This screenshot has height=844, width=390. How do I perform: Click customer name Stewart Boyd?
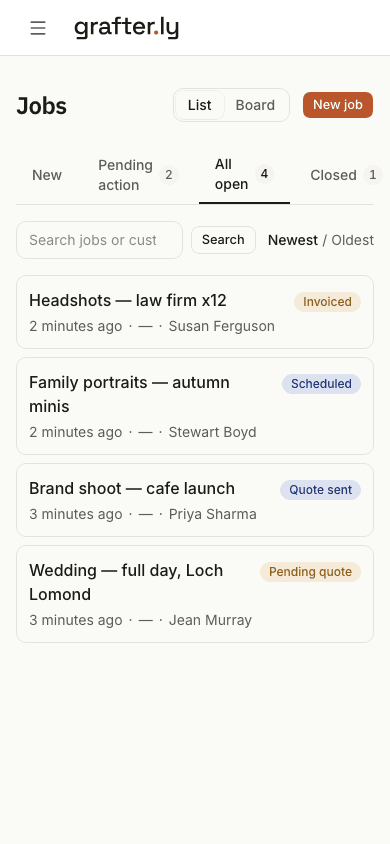212,432
